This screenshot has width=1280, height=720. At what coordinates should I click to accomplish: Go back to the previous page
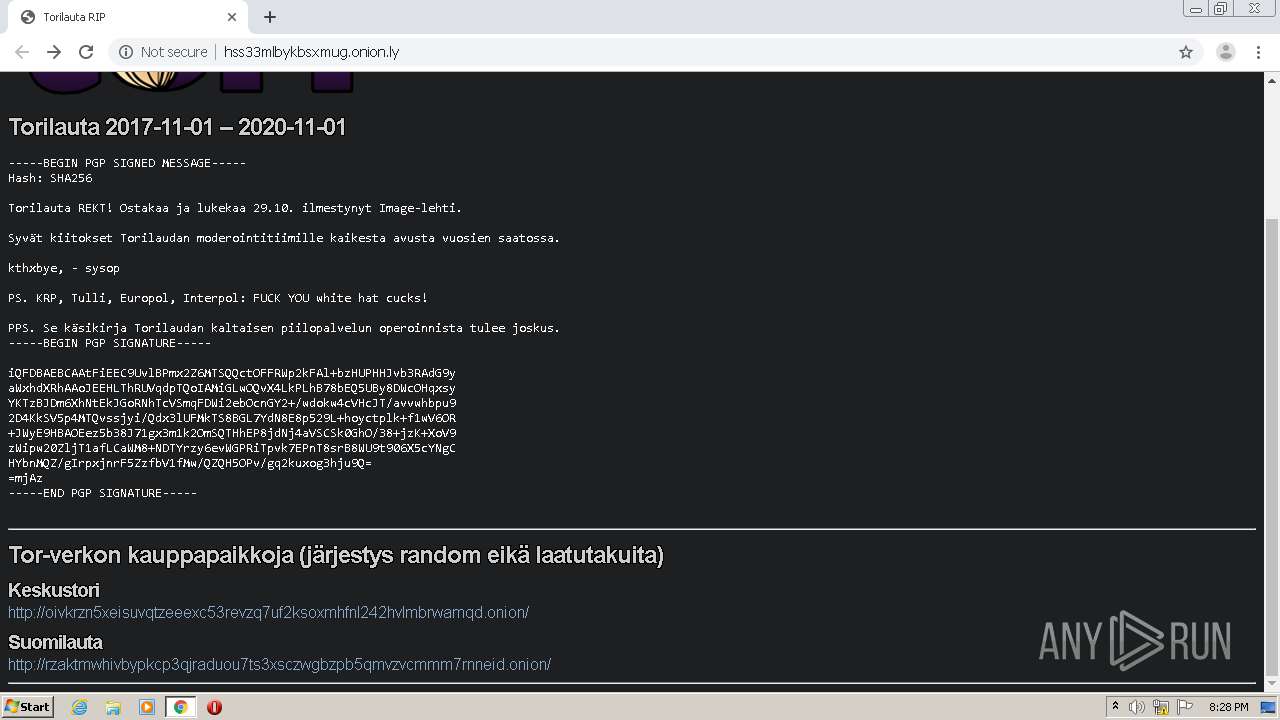coord(22,52)
